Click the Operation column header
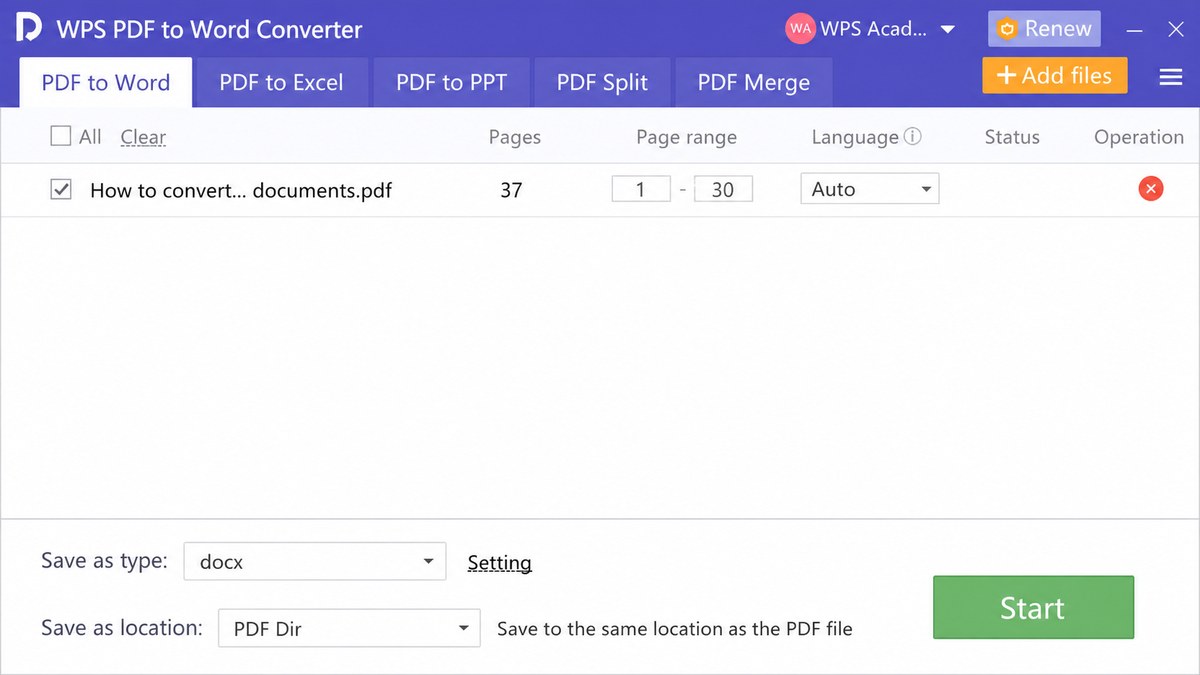 pos(1139,137)
